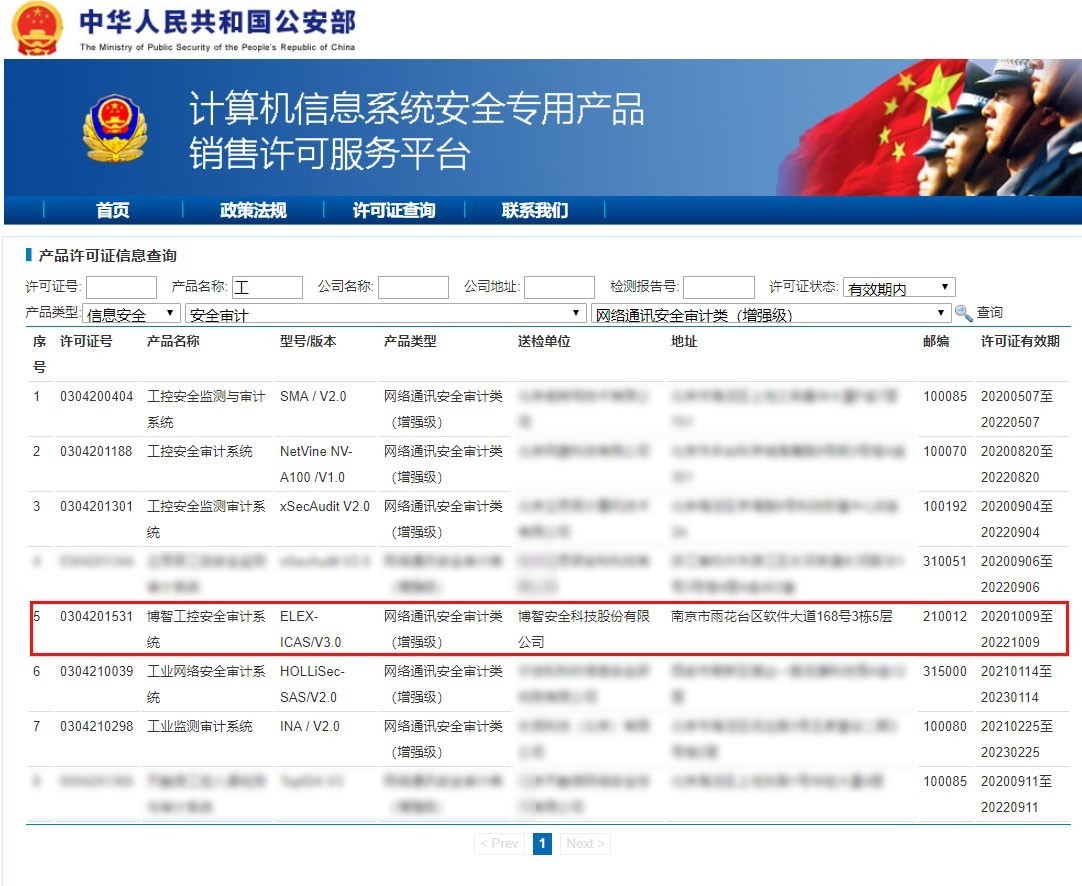Click the 公司名称 input field
Image resolution: width=1082 pixels, height=886 pixels.
tap(413, 287)
